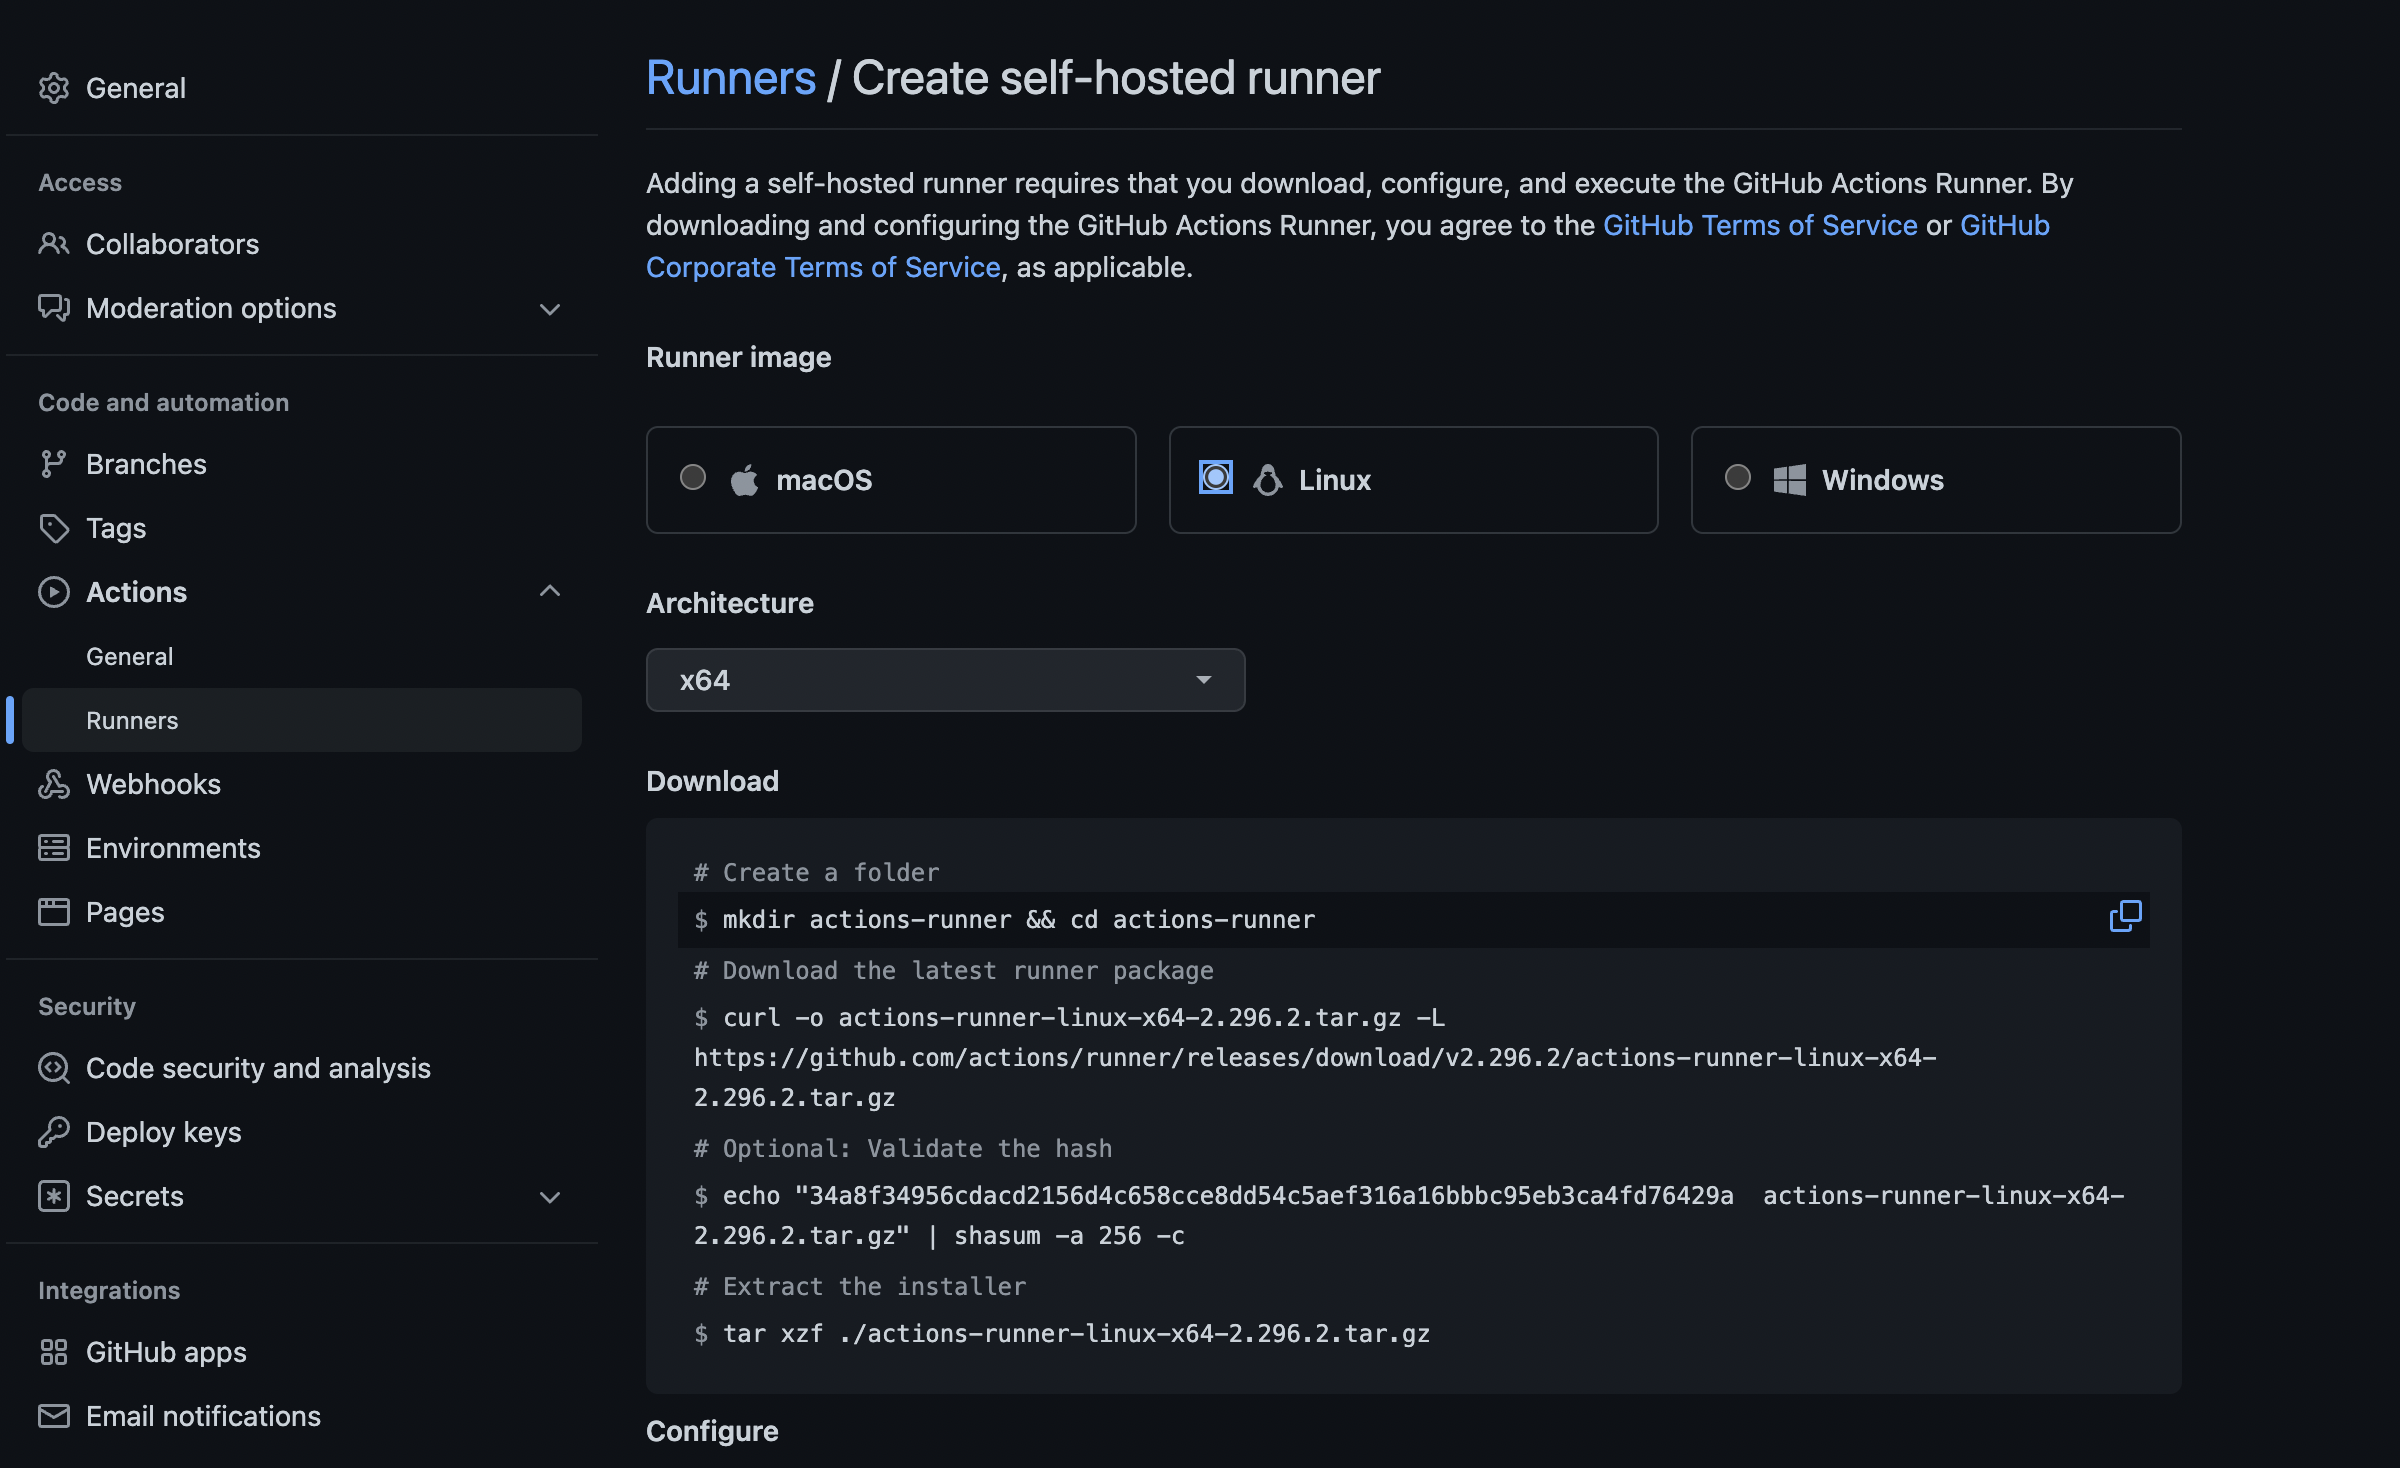Viewport: 2400px width, 1468px height.
Task: Collapse the Actions section chevron
Action: 550,592
